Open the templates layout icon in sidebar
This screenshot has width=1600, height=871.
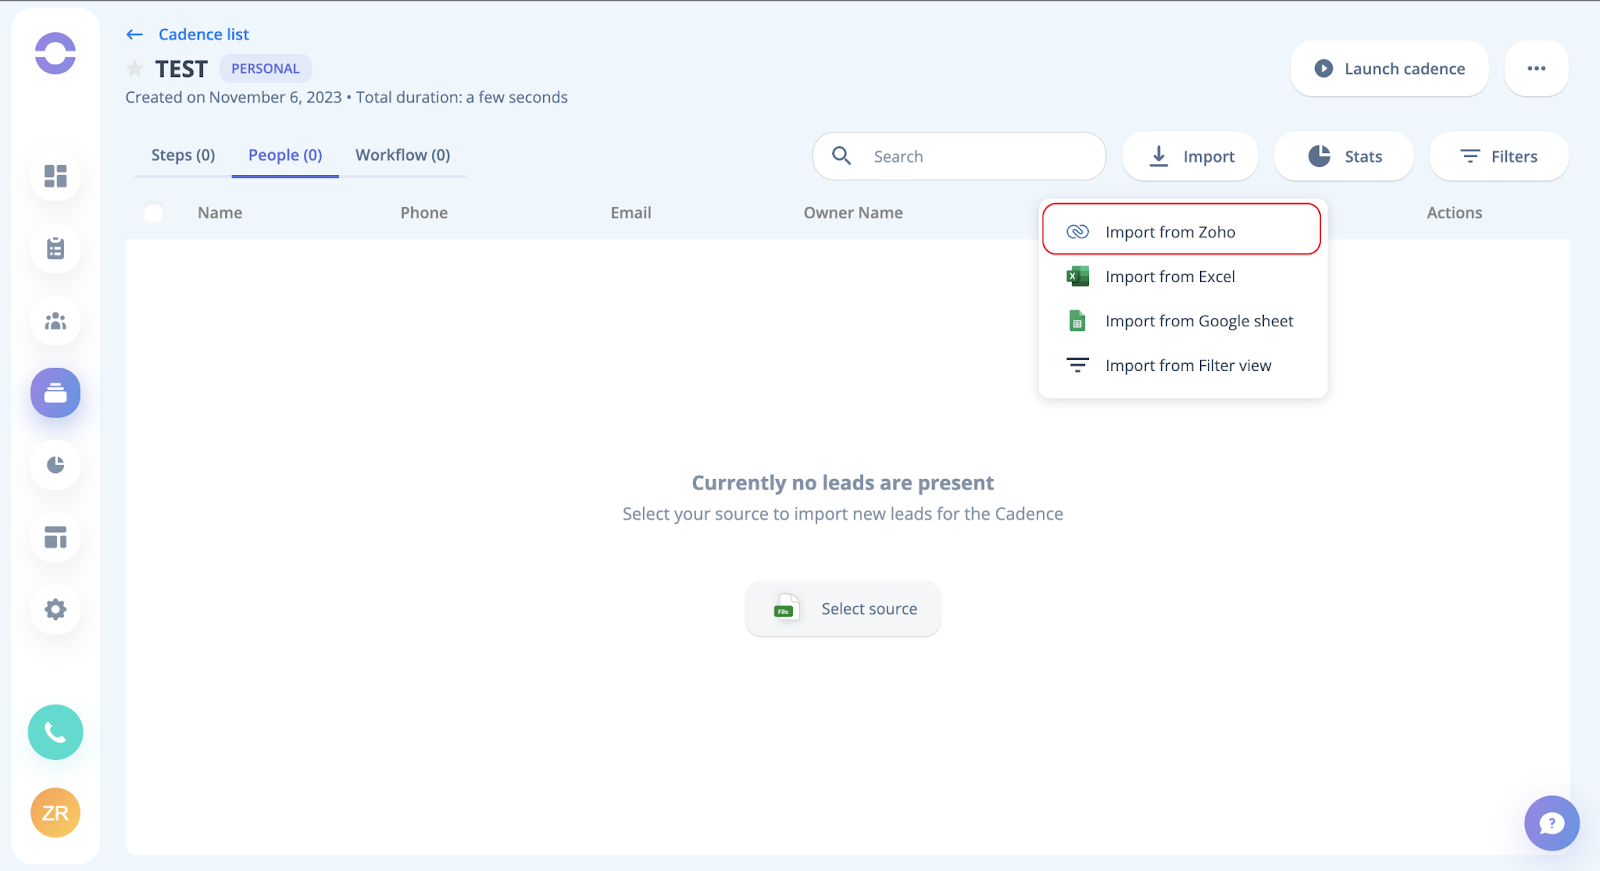[55, 537]
